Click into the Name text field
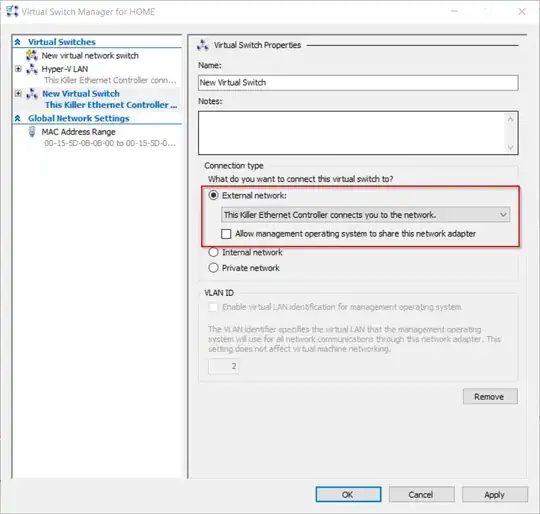Image resolution: width=540 pixels, height=514 pixels. [358, 83]
